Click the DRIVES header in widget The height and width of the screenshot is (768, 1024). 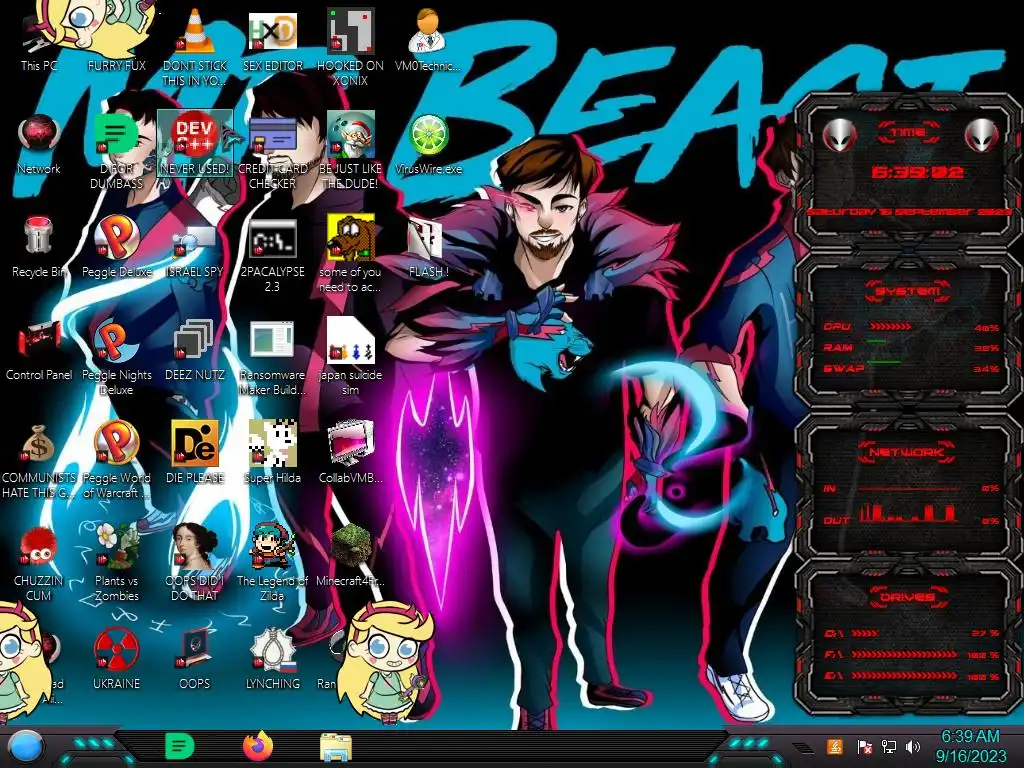[x=908, y=597]
